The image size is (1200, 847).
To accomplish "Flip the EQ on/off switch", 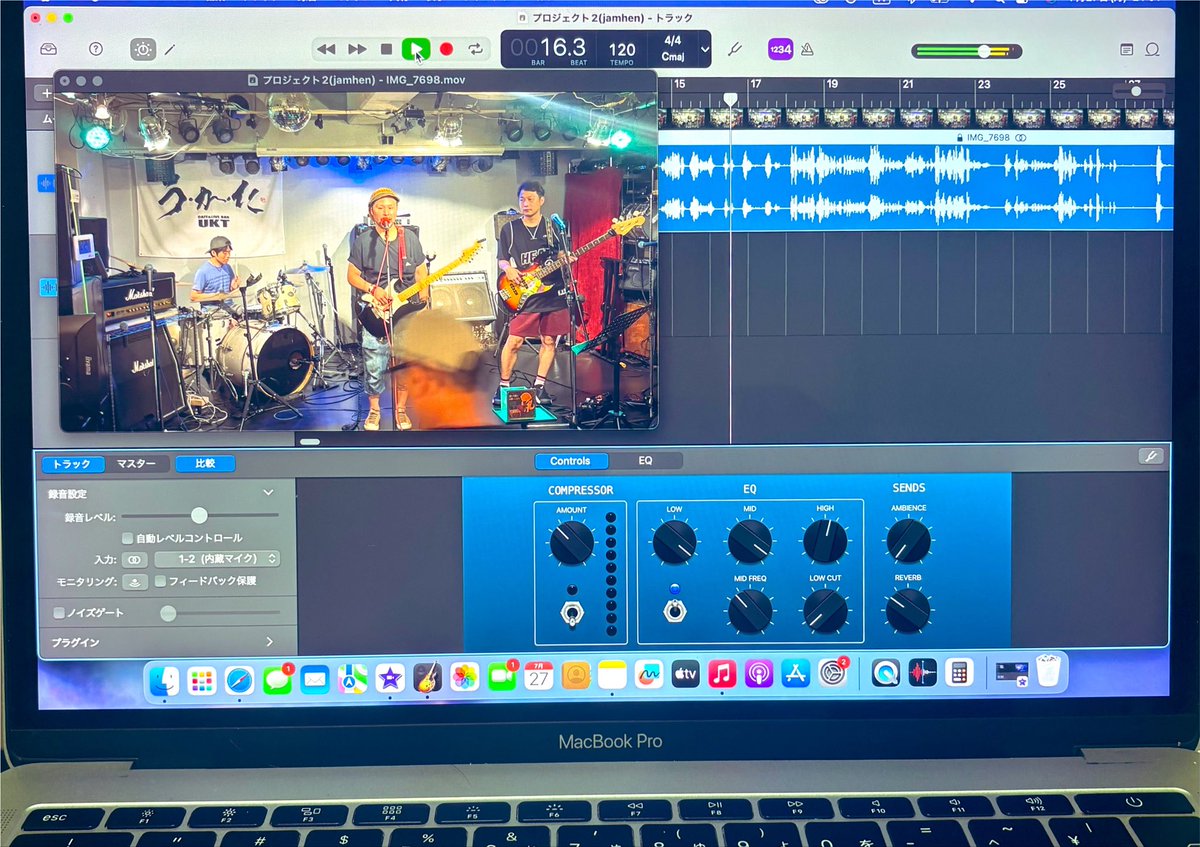I will coord(674,609).
